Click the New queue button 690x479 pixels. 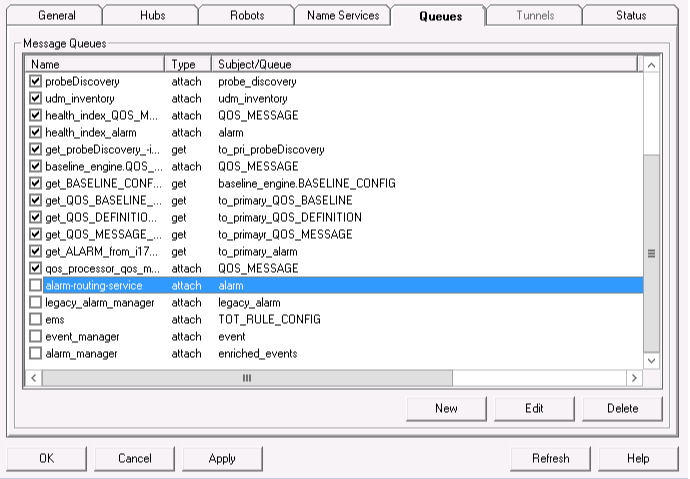coord(446,408)
